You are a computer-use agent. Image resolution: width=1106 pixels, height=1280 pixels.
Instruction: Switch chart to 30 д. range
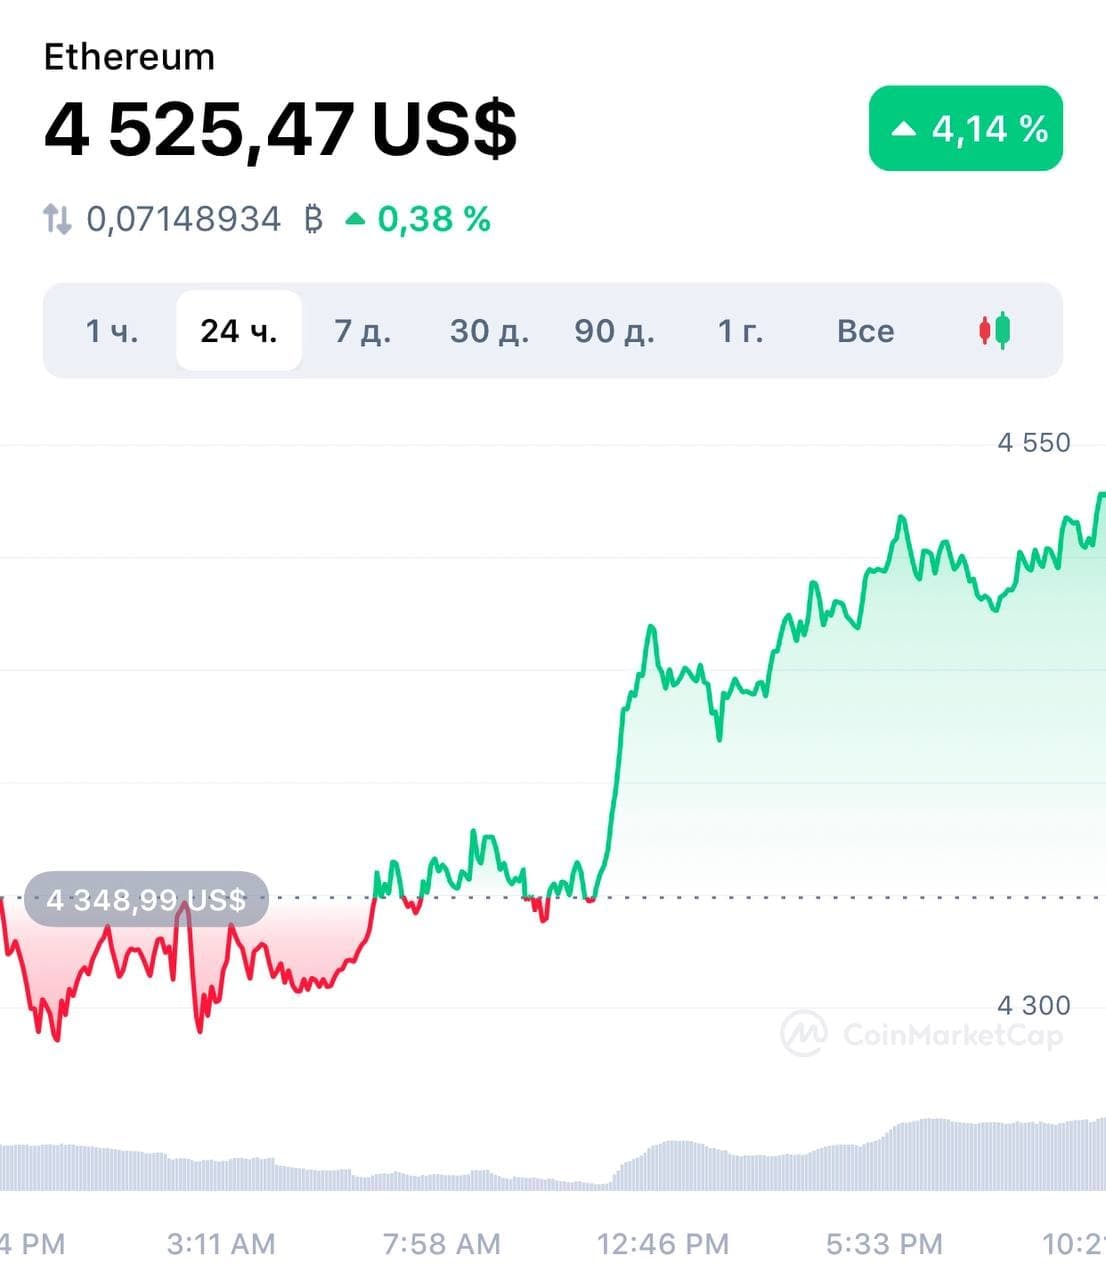(489, 330)
